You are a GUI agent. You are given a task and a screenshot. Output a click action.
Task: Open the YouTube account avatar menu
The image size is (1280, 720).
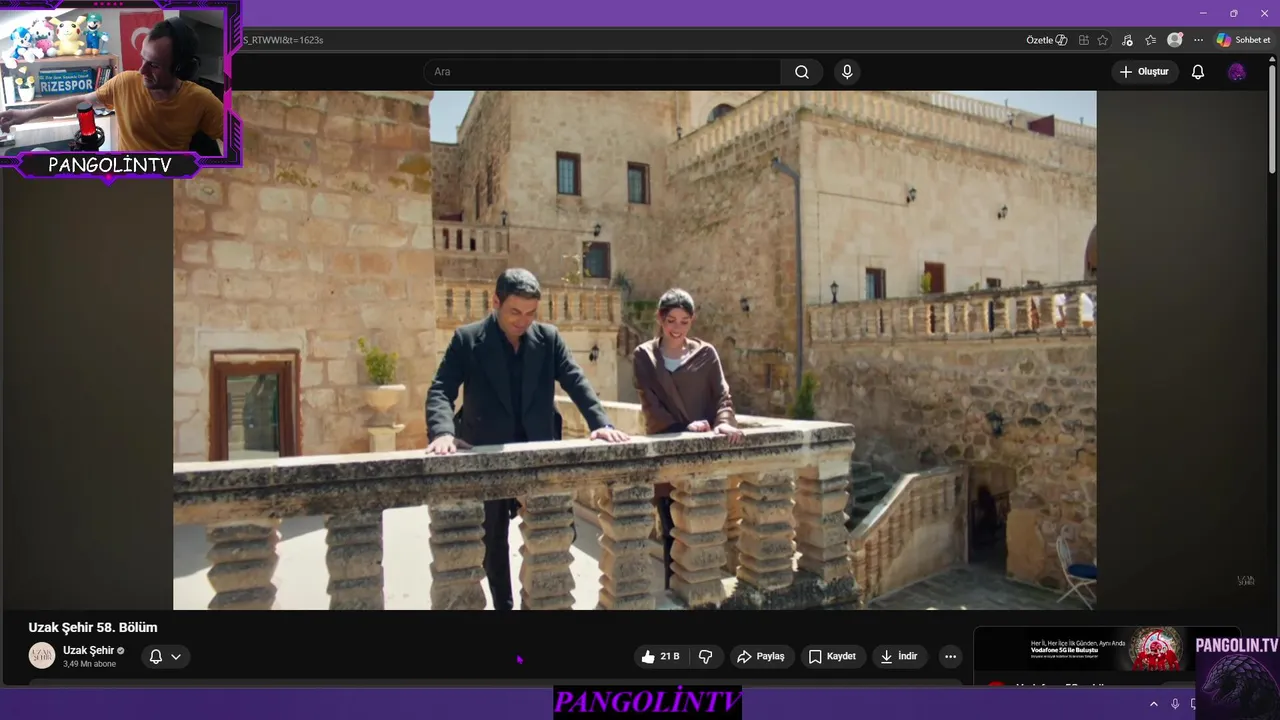point(1237,72)
